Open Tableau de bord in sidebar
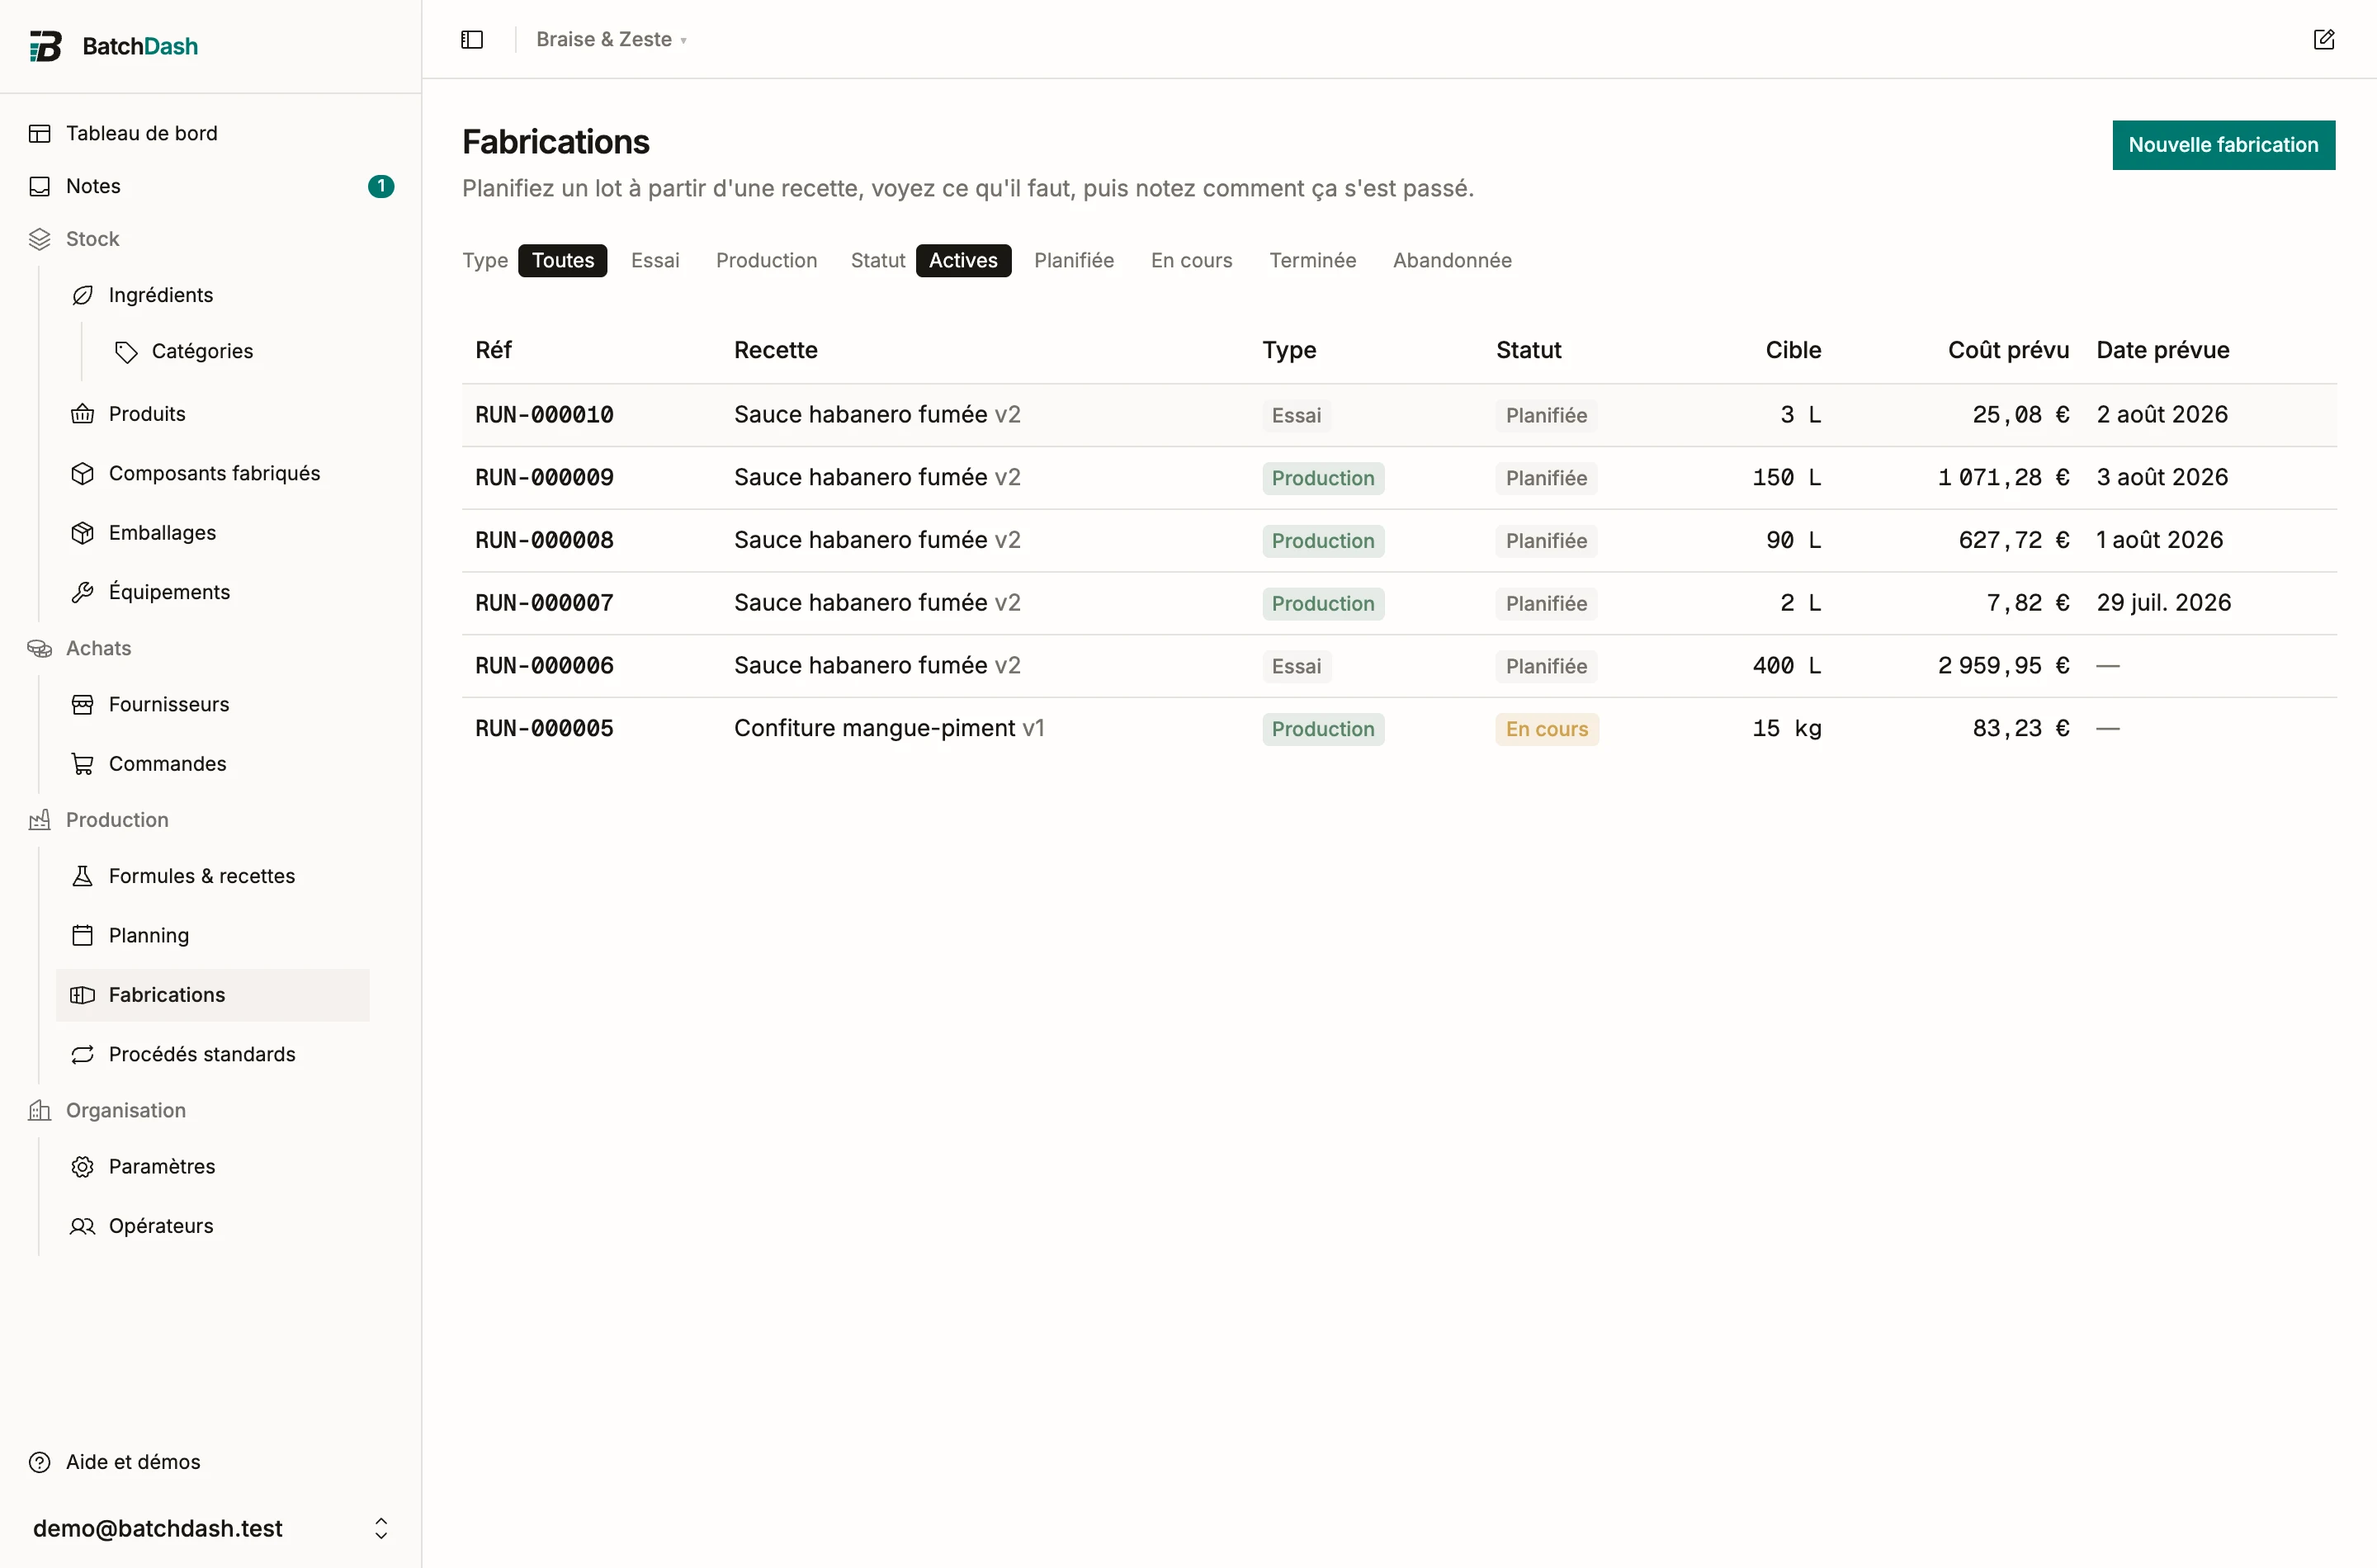Viewport: 2377px width, 1568px height. coord(141,133)
